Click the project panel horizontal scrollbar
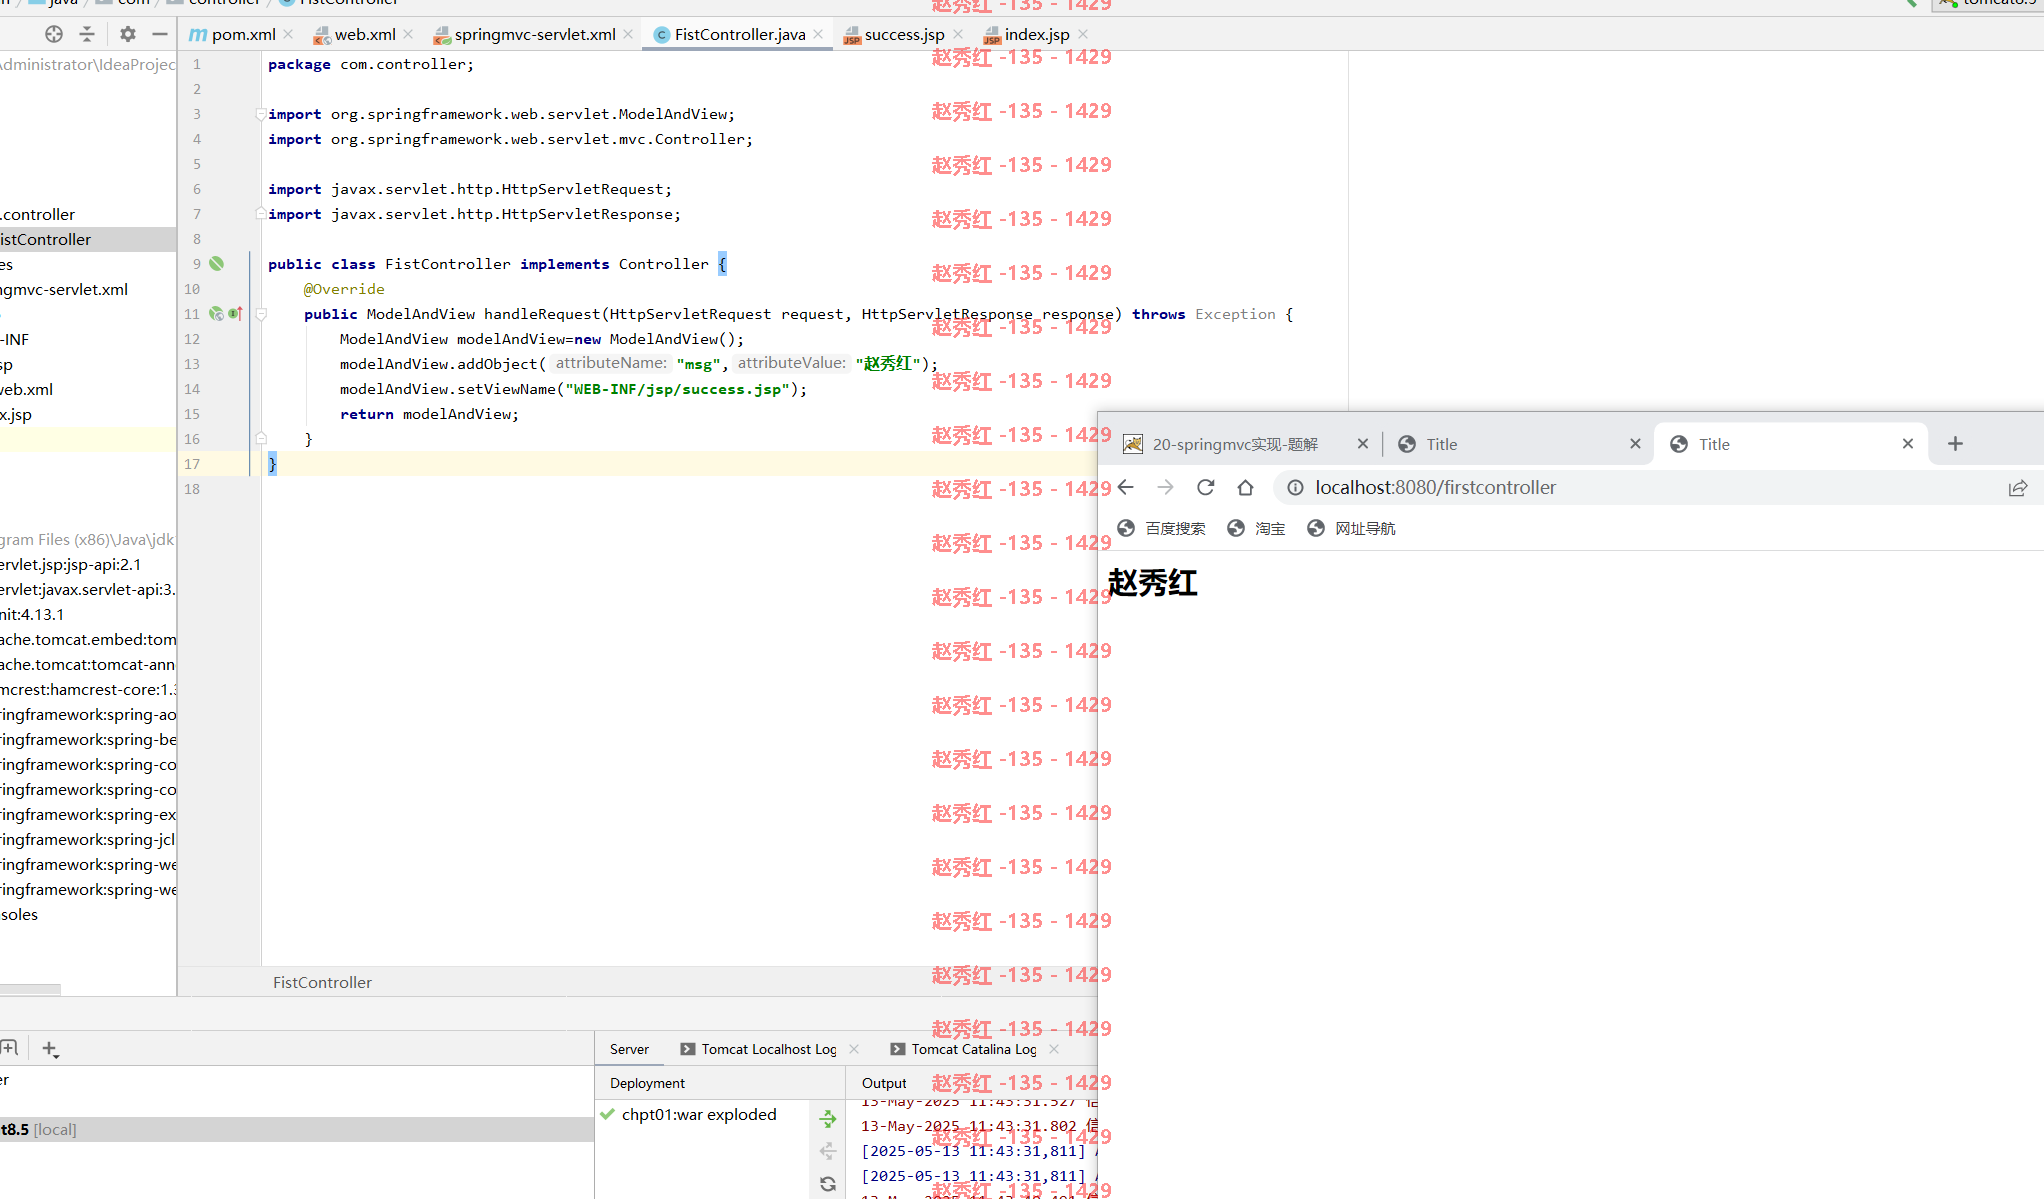 [30, 990]
